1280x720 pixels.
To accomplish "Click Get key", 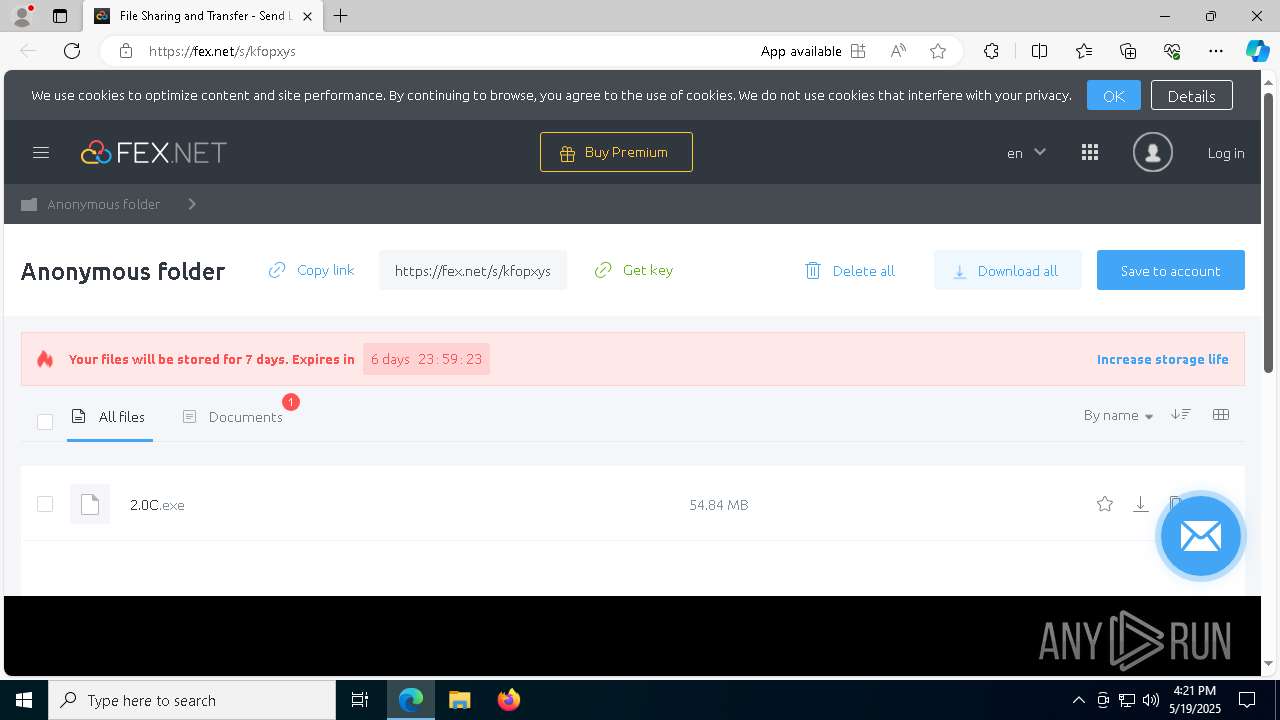I will click(634, 270).
